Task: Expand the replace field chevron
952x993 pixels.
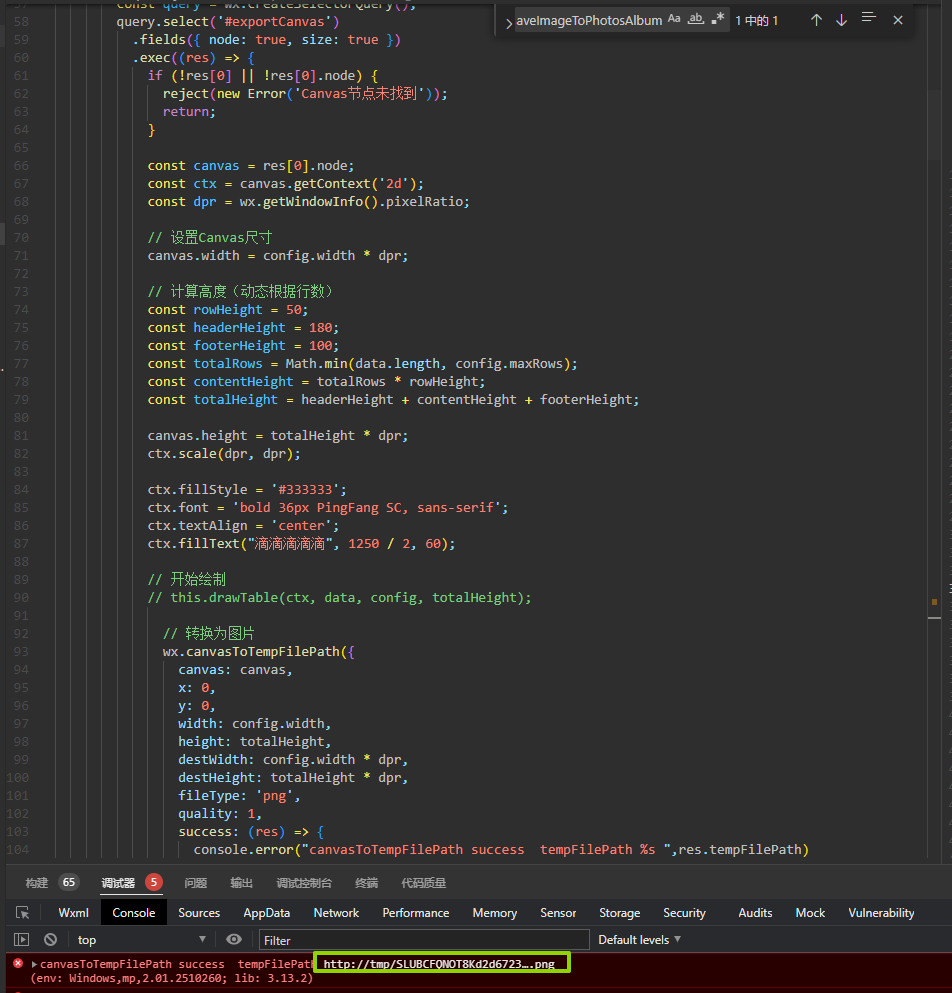Action: [508, 23]
